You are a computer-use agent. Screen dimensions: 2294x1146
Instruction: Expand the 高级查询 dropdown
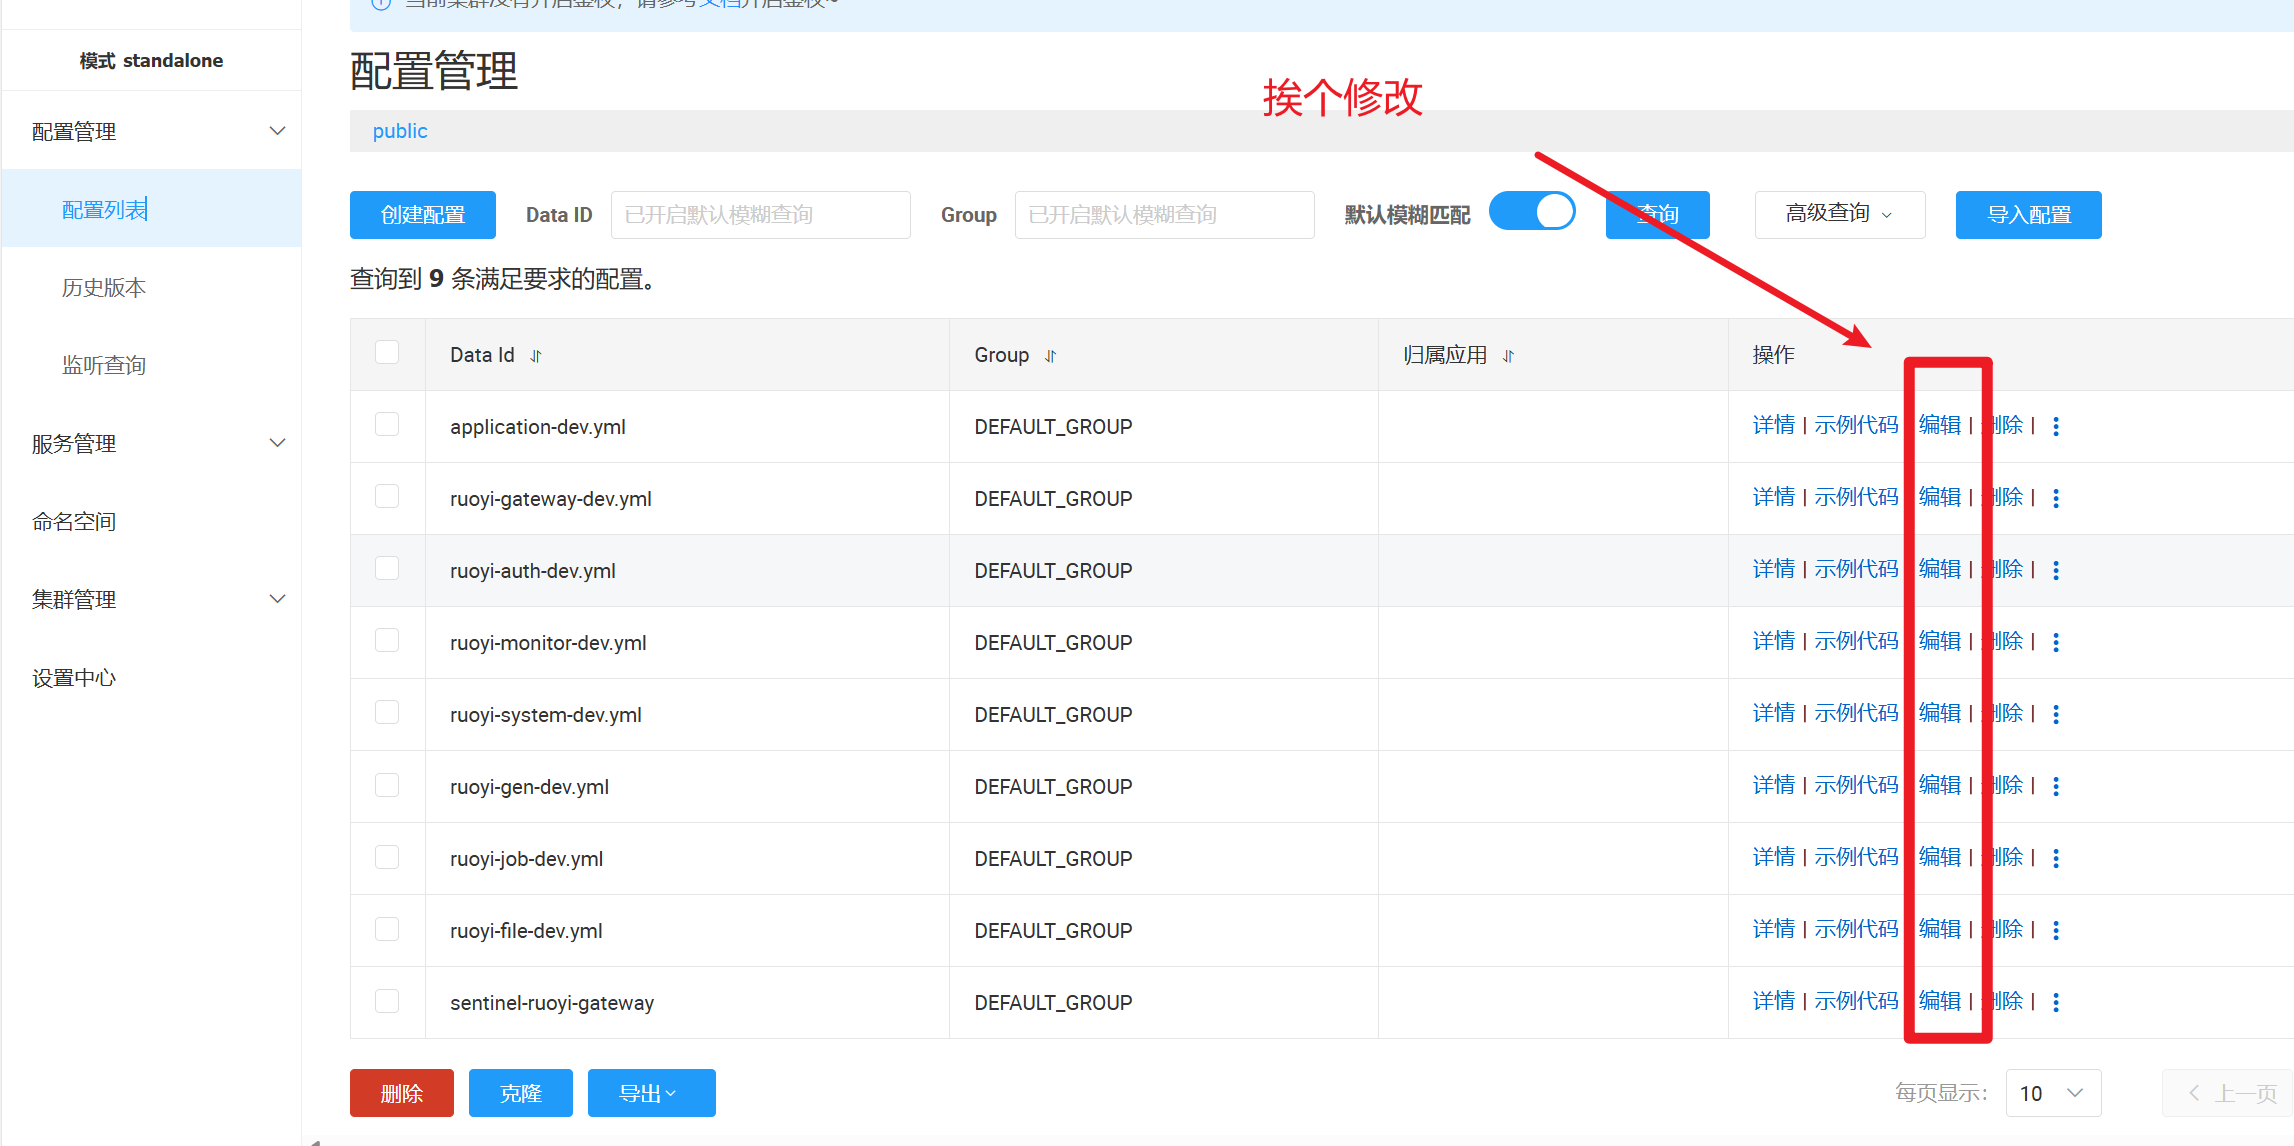tap(1839, 215)
